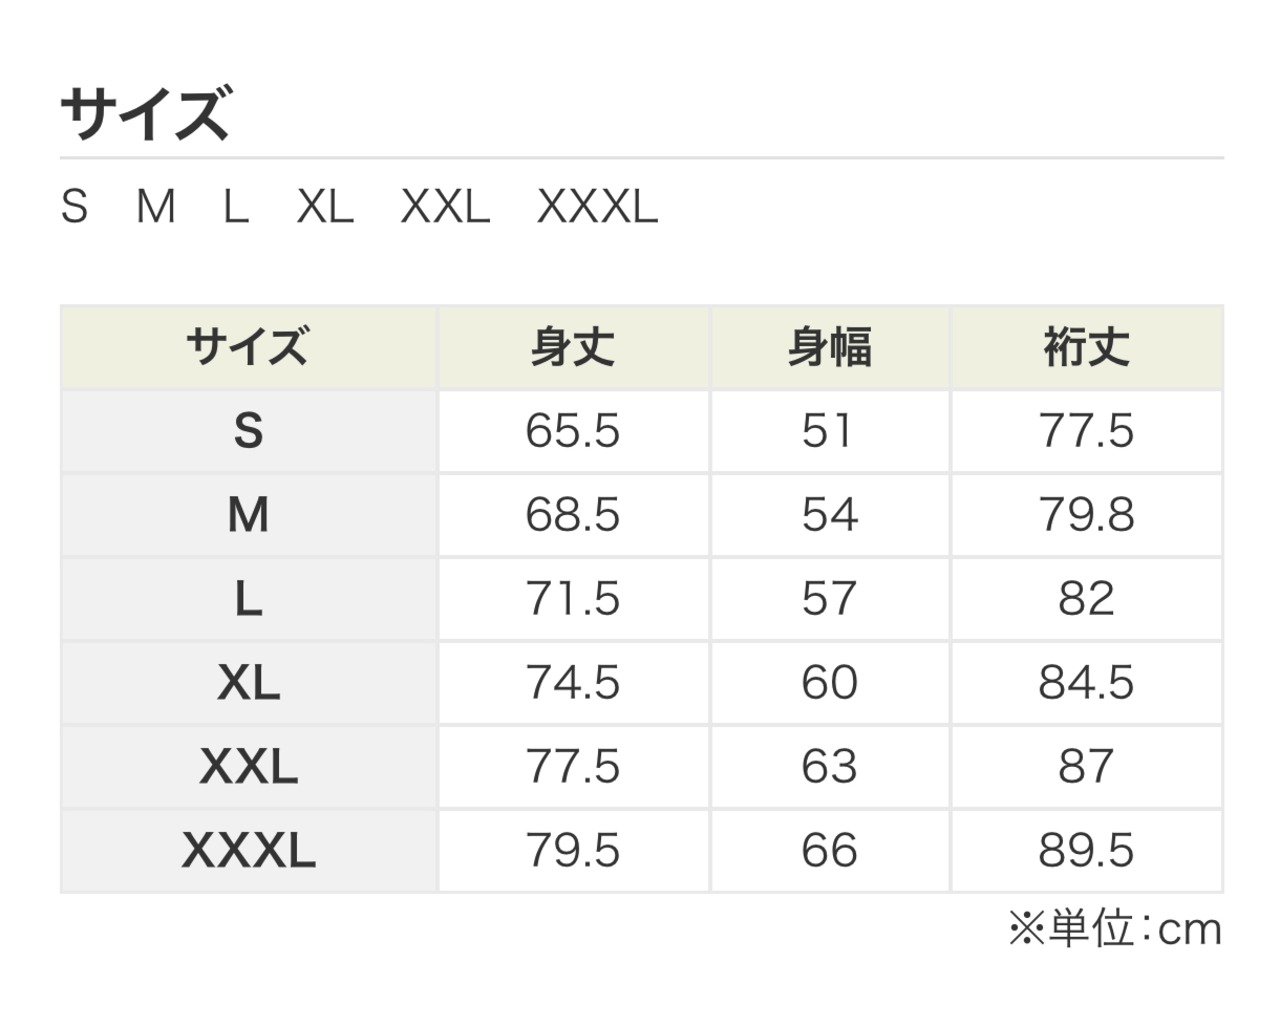
Task: Click the 65.5 body length cell
Action: click(x=572, y=431)
